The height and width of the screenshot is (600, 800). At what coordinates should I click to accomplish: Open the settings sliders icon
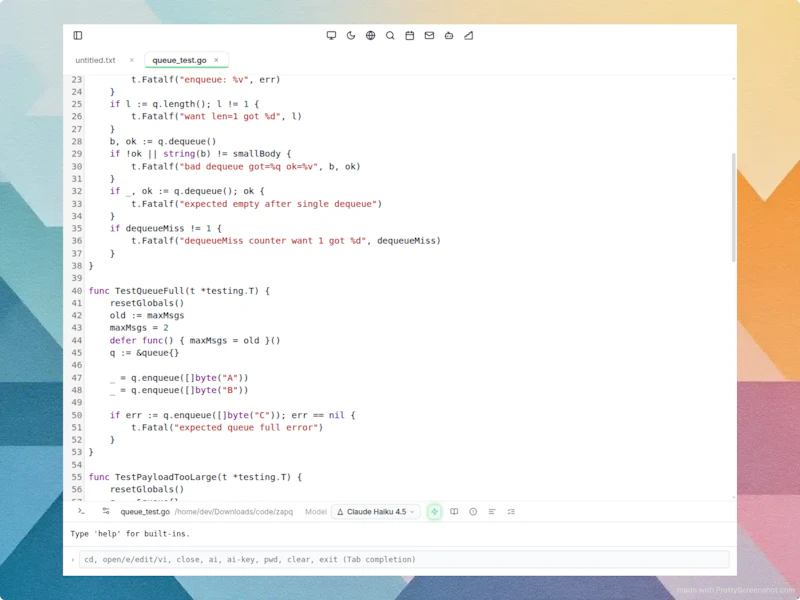pos(106,511)
